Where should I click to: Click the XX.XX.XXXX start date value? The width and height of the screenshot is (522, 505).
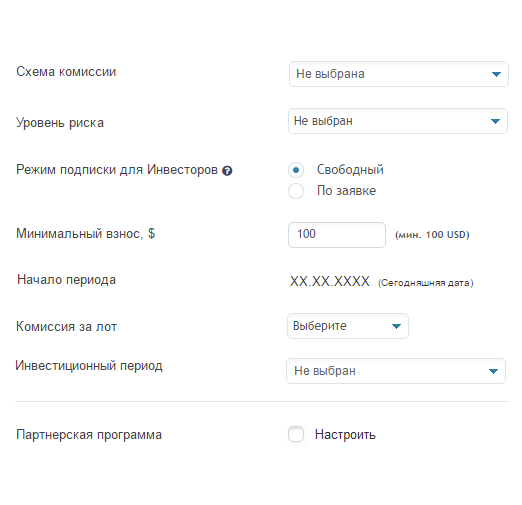coord(330,281)
